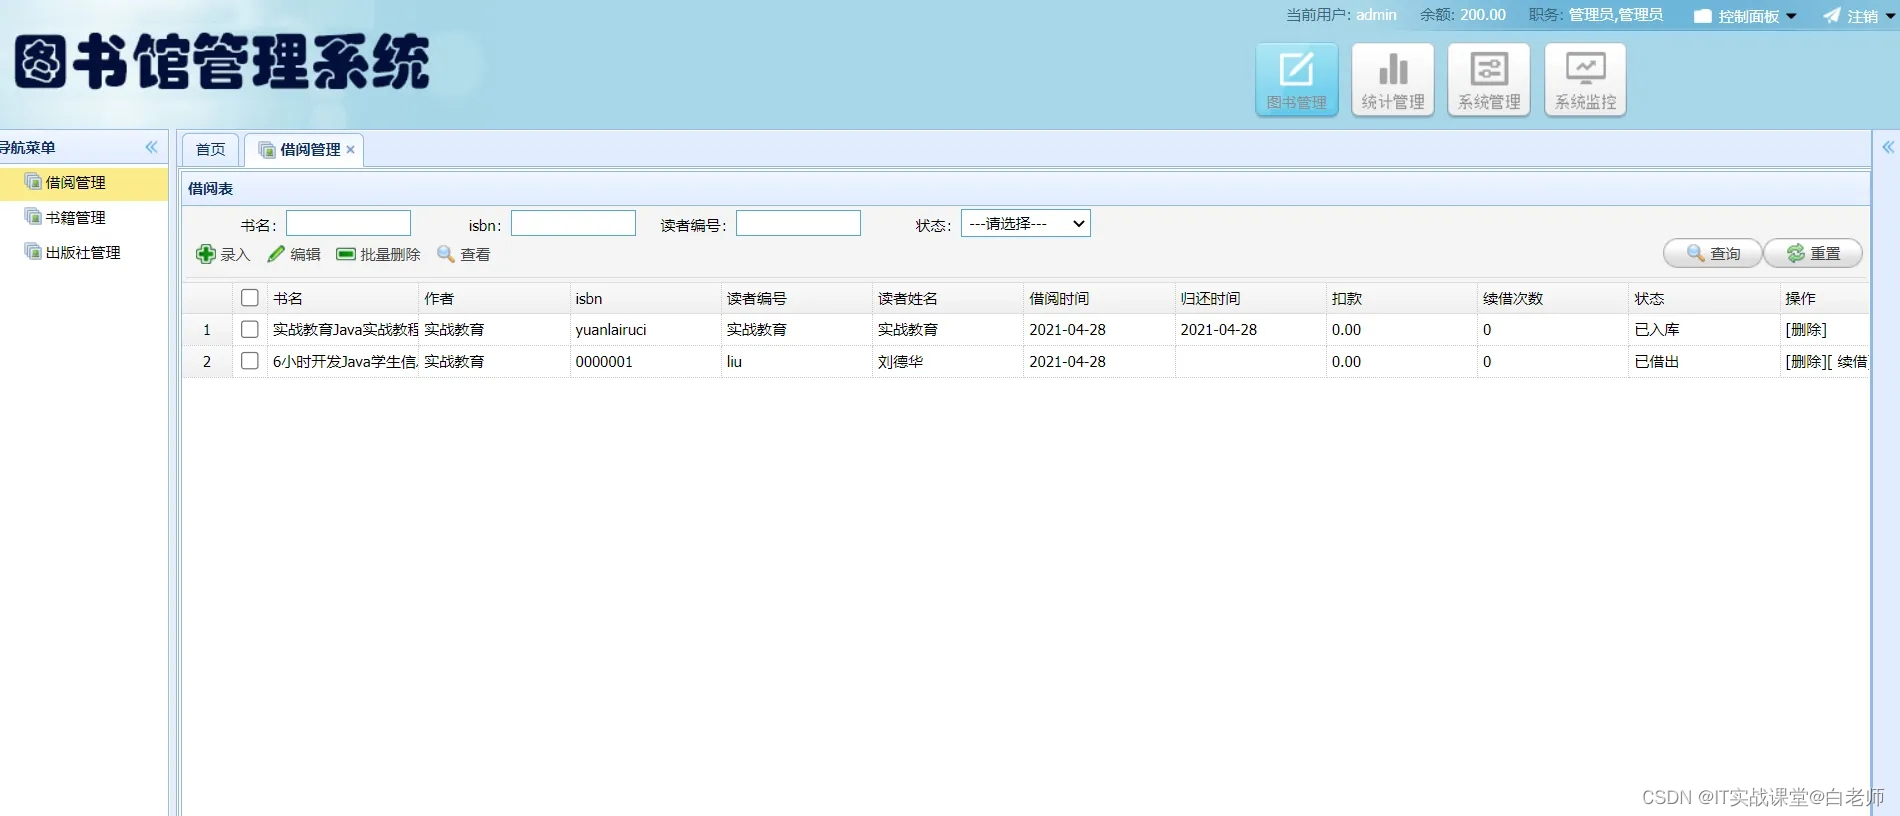
Task: Expand the right side panel
Action: click(1888, 147)
